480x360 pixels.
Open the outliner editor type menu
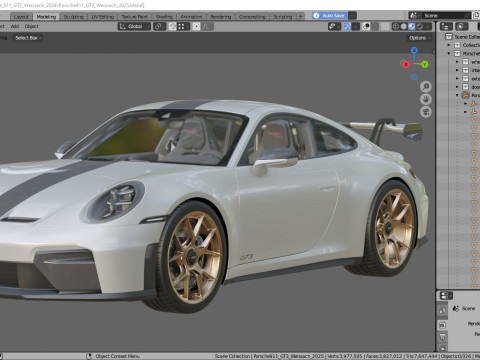(446, 26)
